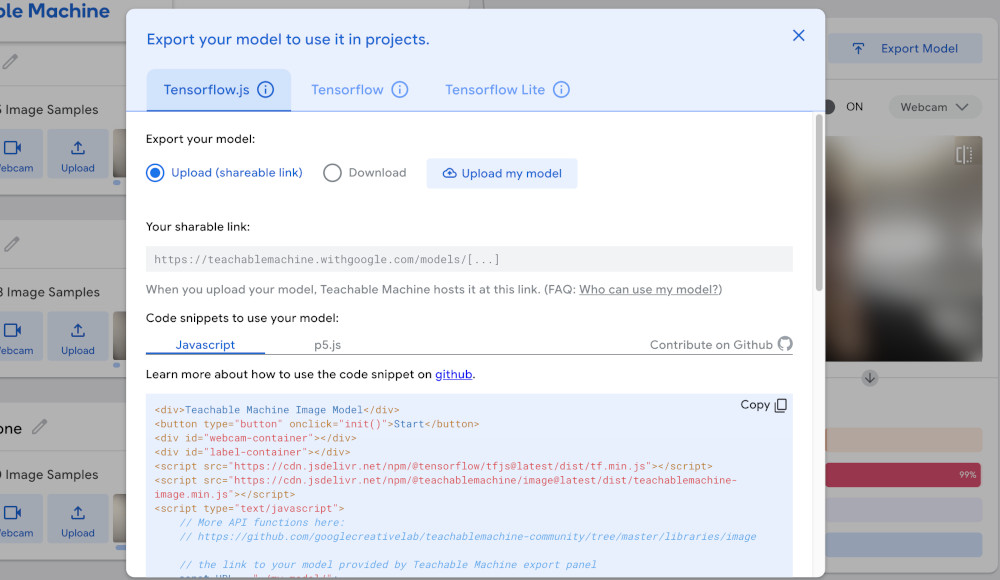Click the 'Export your model to use it in projects.' heading

pyautogui.click(x=288, y=40)
